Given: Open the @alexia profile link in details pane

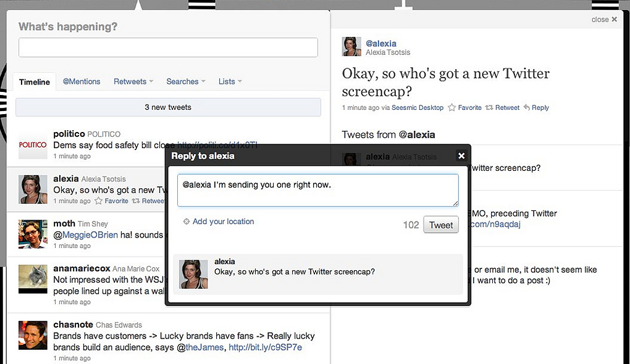Looking at the screenshot, I should 381,43.
